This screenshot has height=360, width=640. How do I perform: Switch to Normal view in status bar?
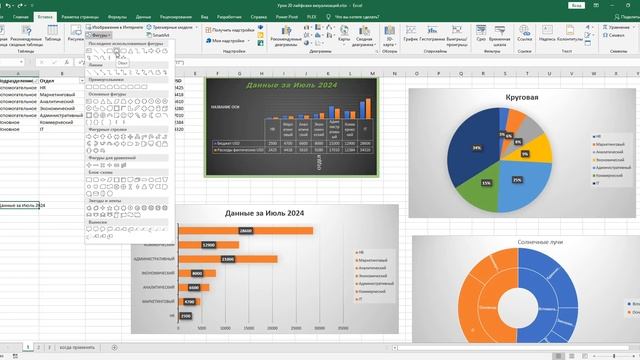(558, 356)
